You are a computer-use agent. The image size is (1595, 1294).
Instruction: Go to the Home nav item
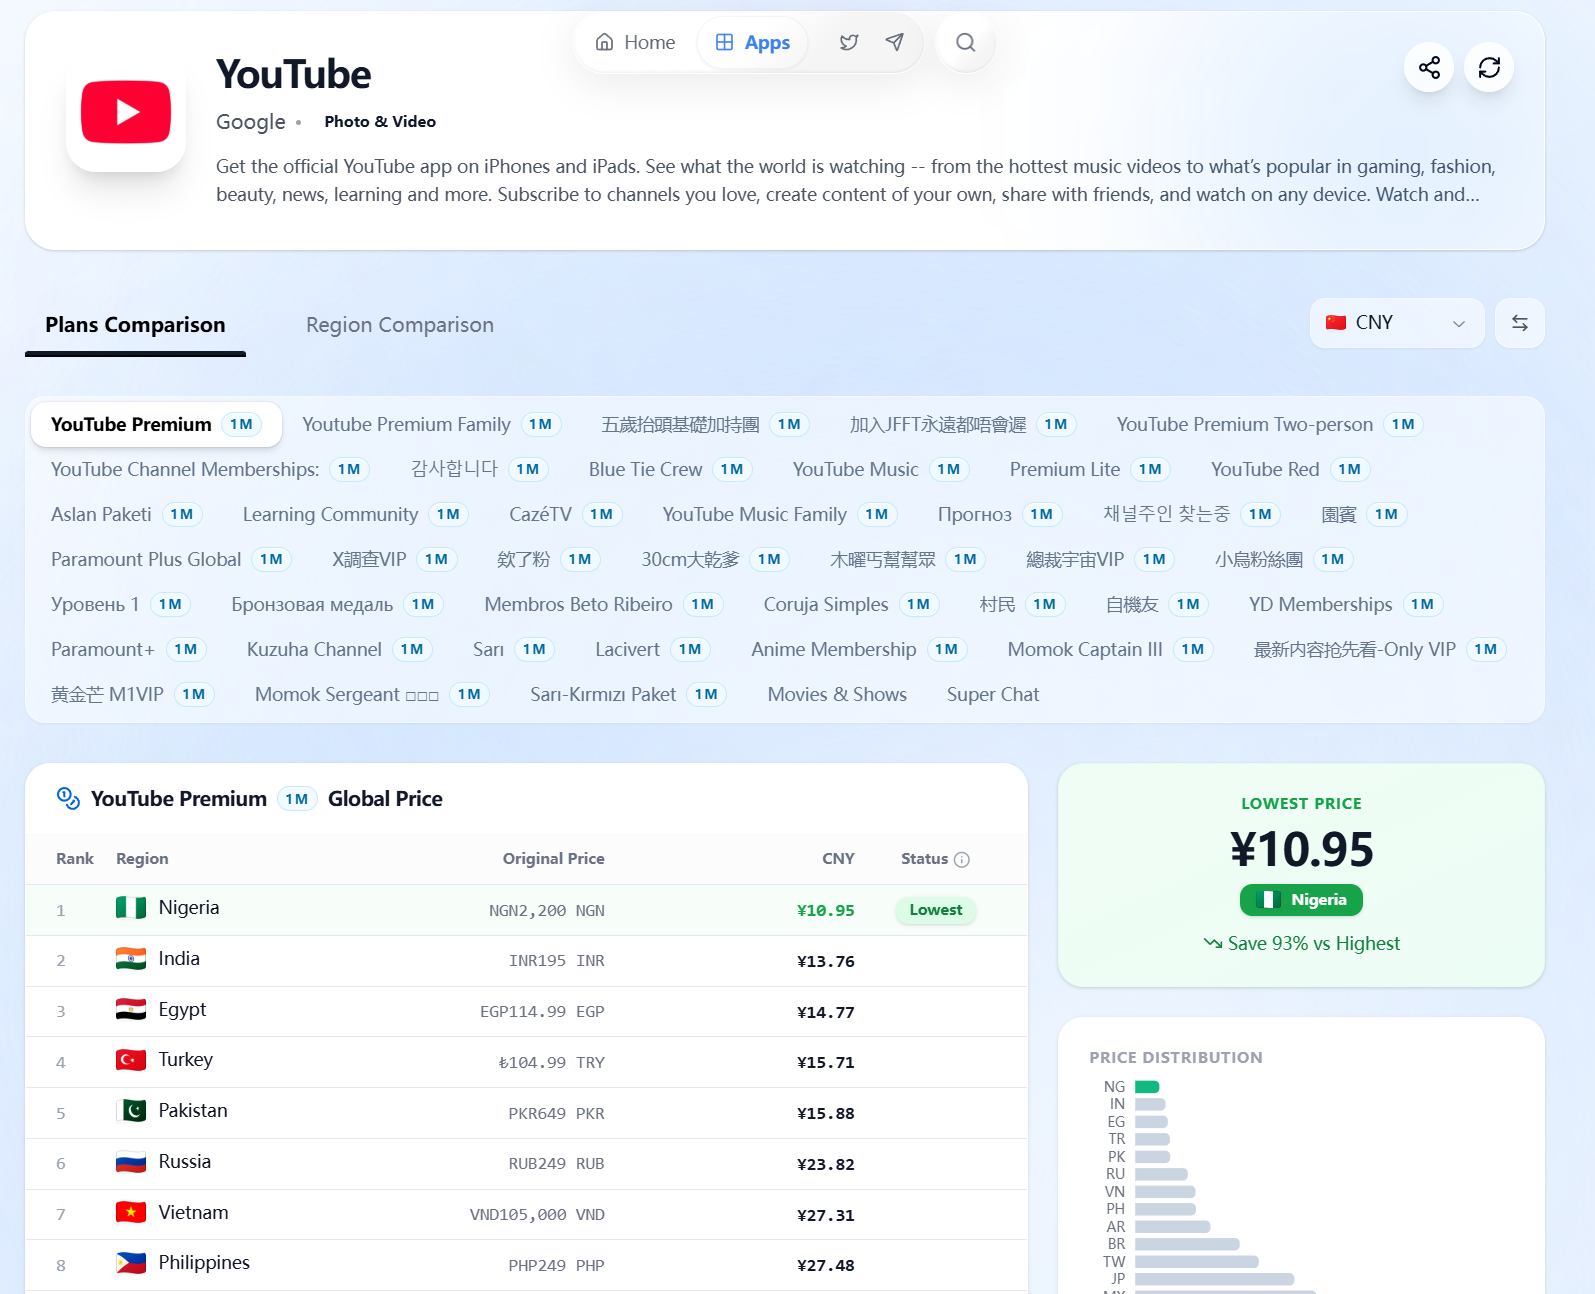(x=636, y=42)
